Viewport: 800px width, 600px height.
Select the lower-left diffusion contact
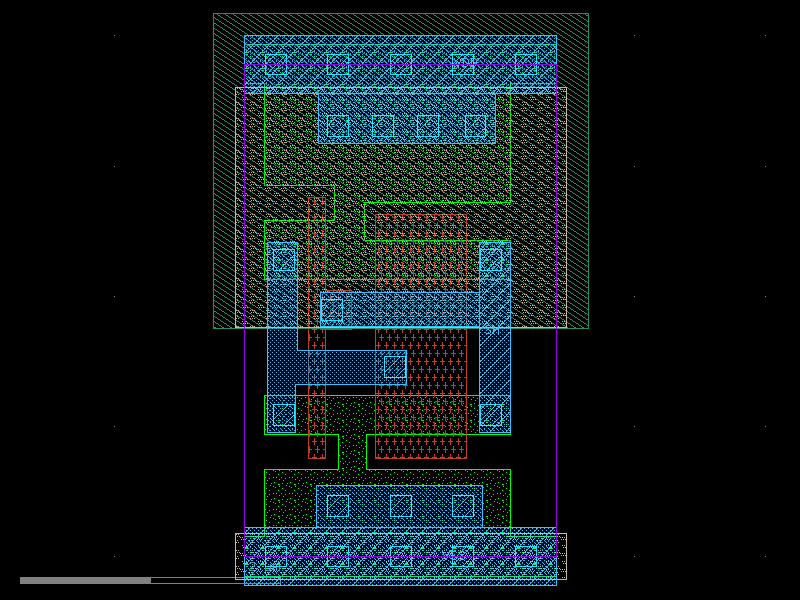point(284,415)
